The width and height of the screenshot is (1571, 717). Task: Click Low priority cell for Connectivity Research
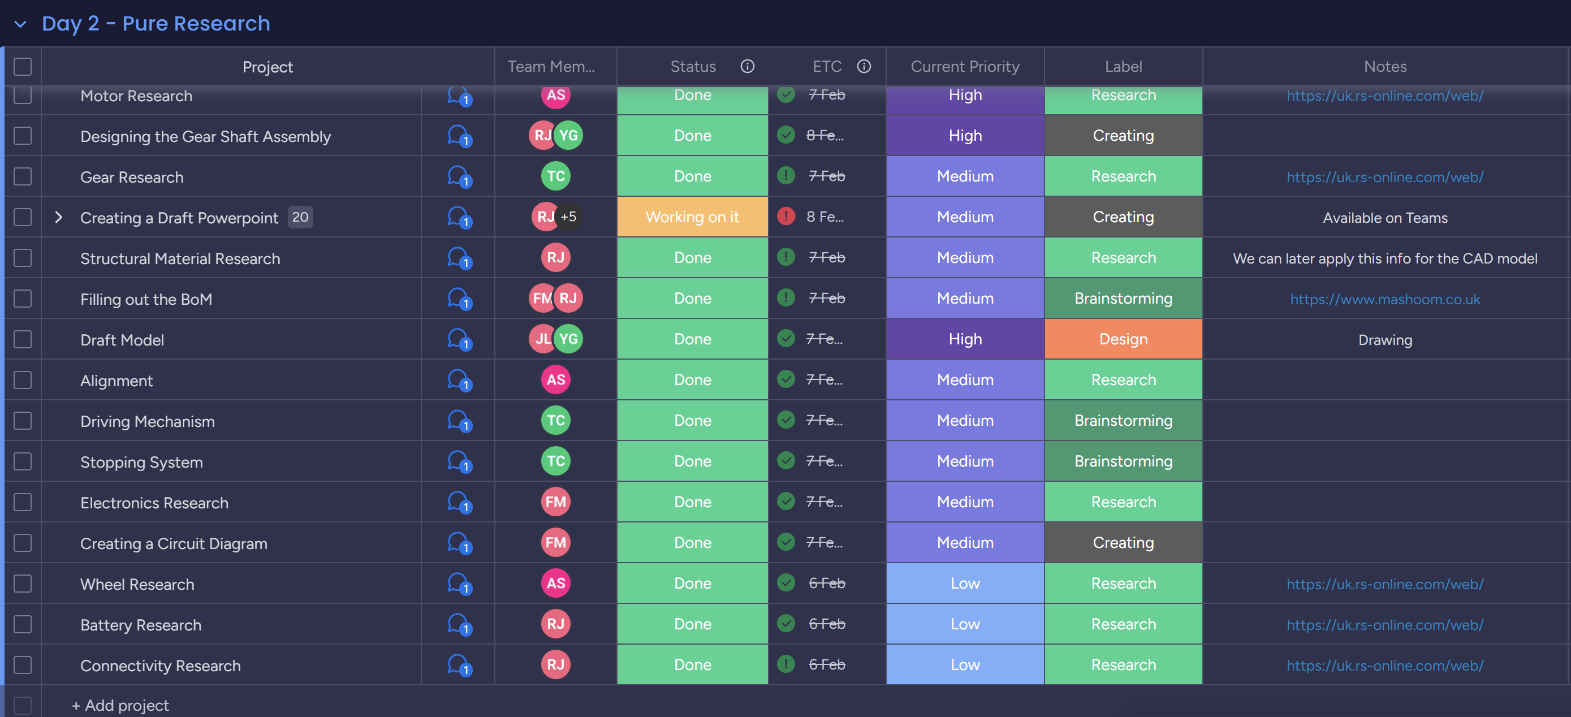965,665
